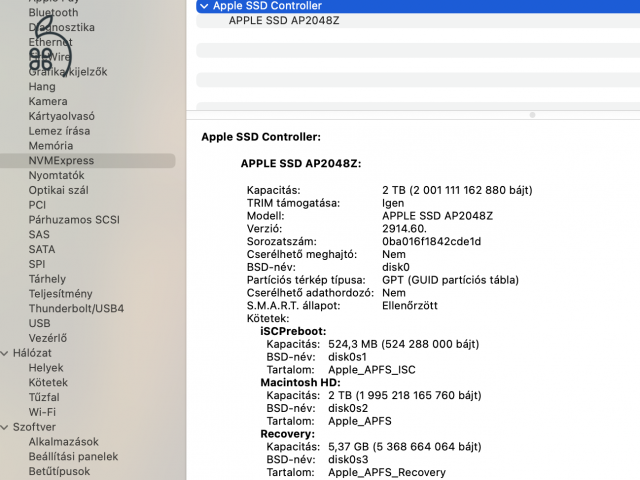Click the serial number 0ba016f1842cde1d
640x480 pixels.
click(431, 242)
